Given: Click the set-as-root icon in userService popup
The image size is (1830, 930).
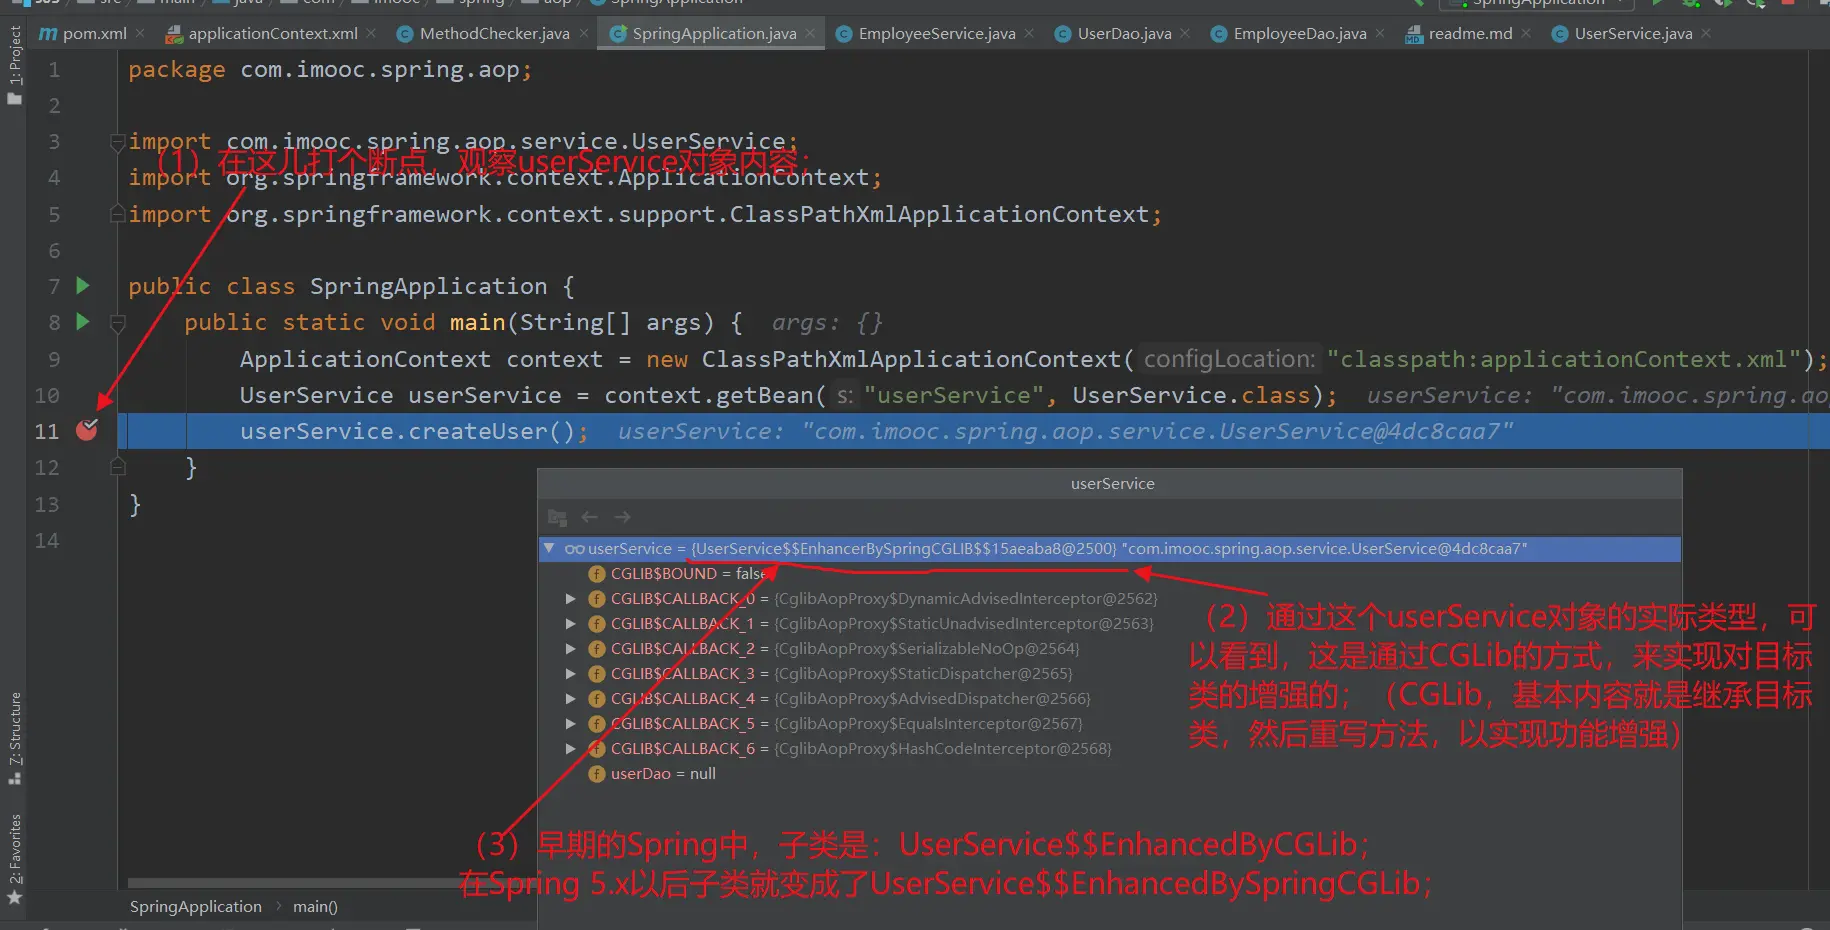Looking at the screenshot, I should (x=557, y=517).
